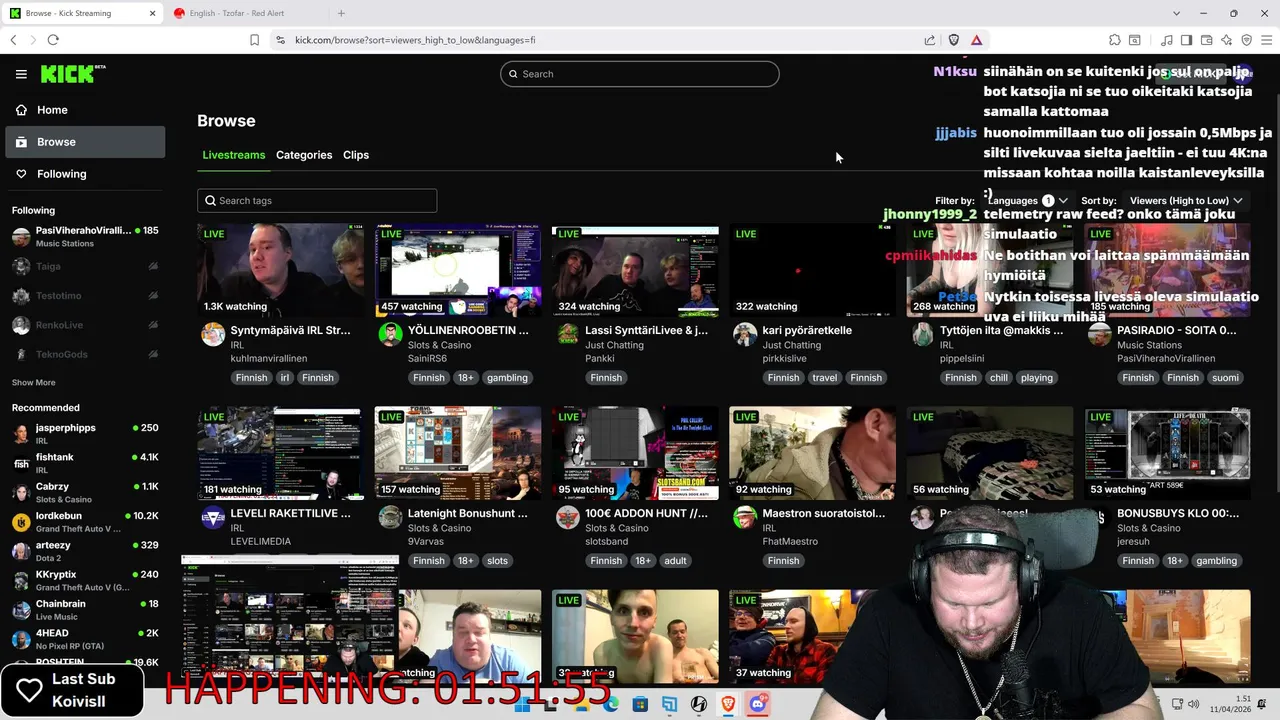The width and height of the screenshot is (1280, 720).
Task: Click the adult tag under slotsband
Action: tap(675, 561)
